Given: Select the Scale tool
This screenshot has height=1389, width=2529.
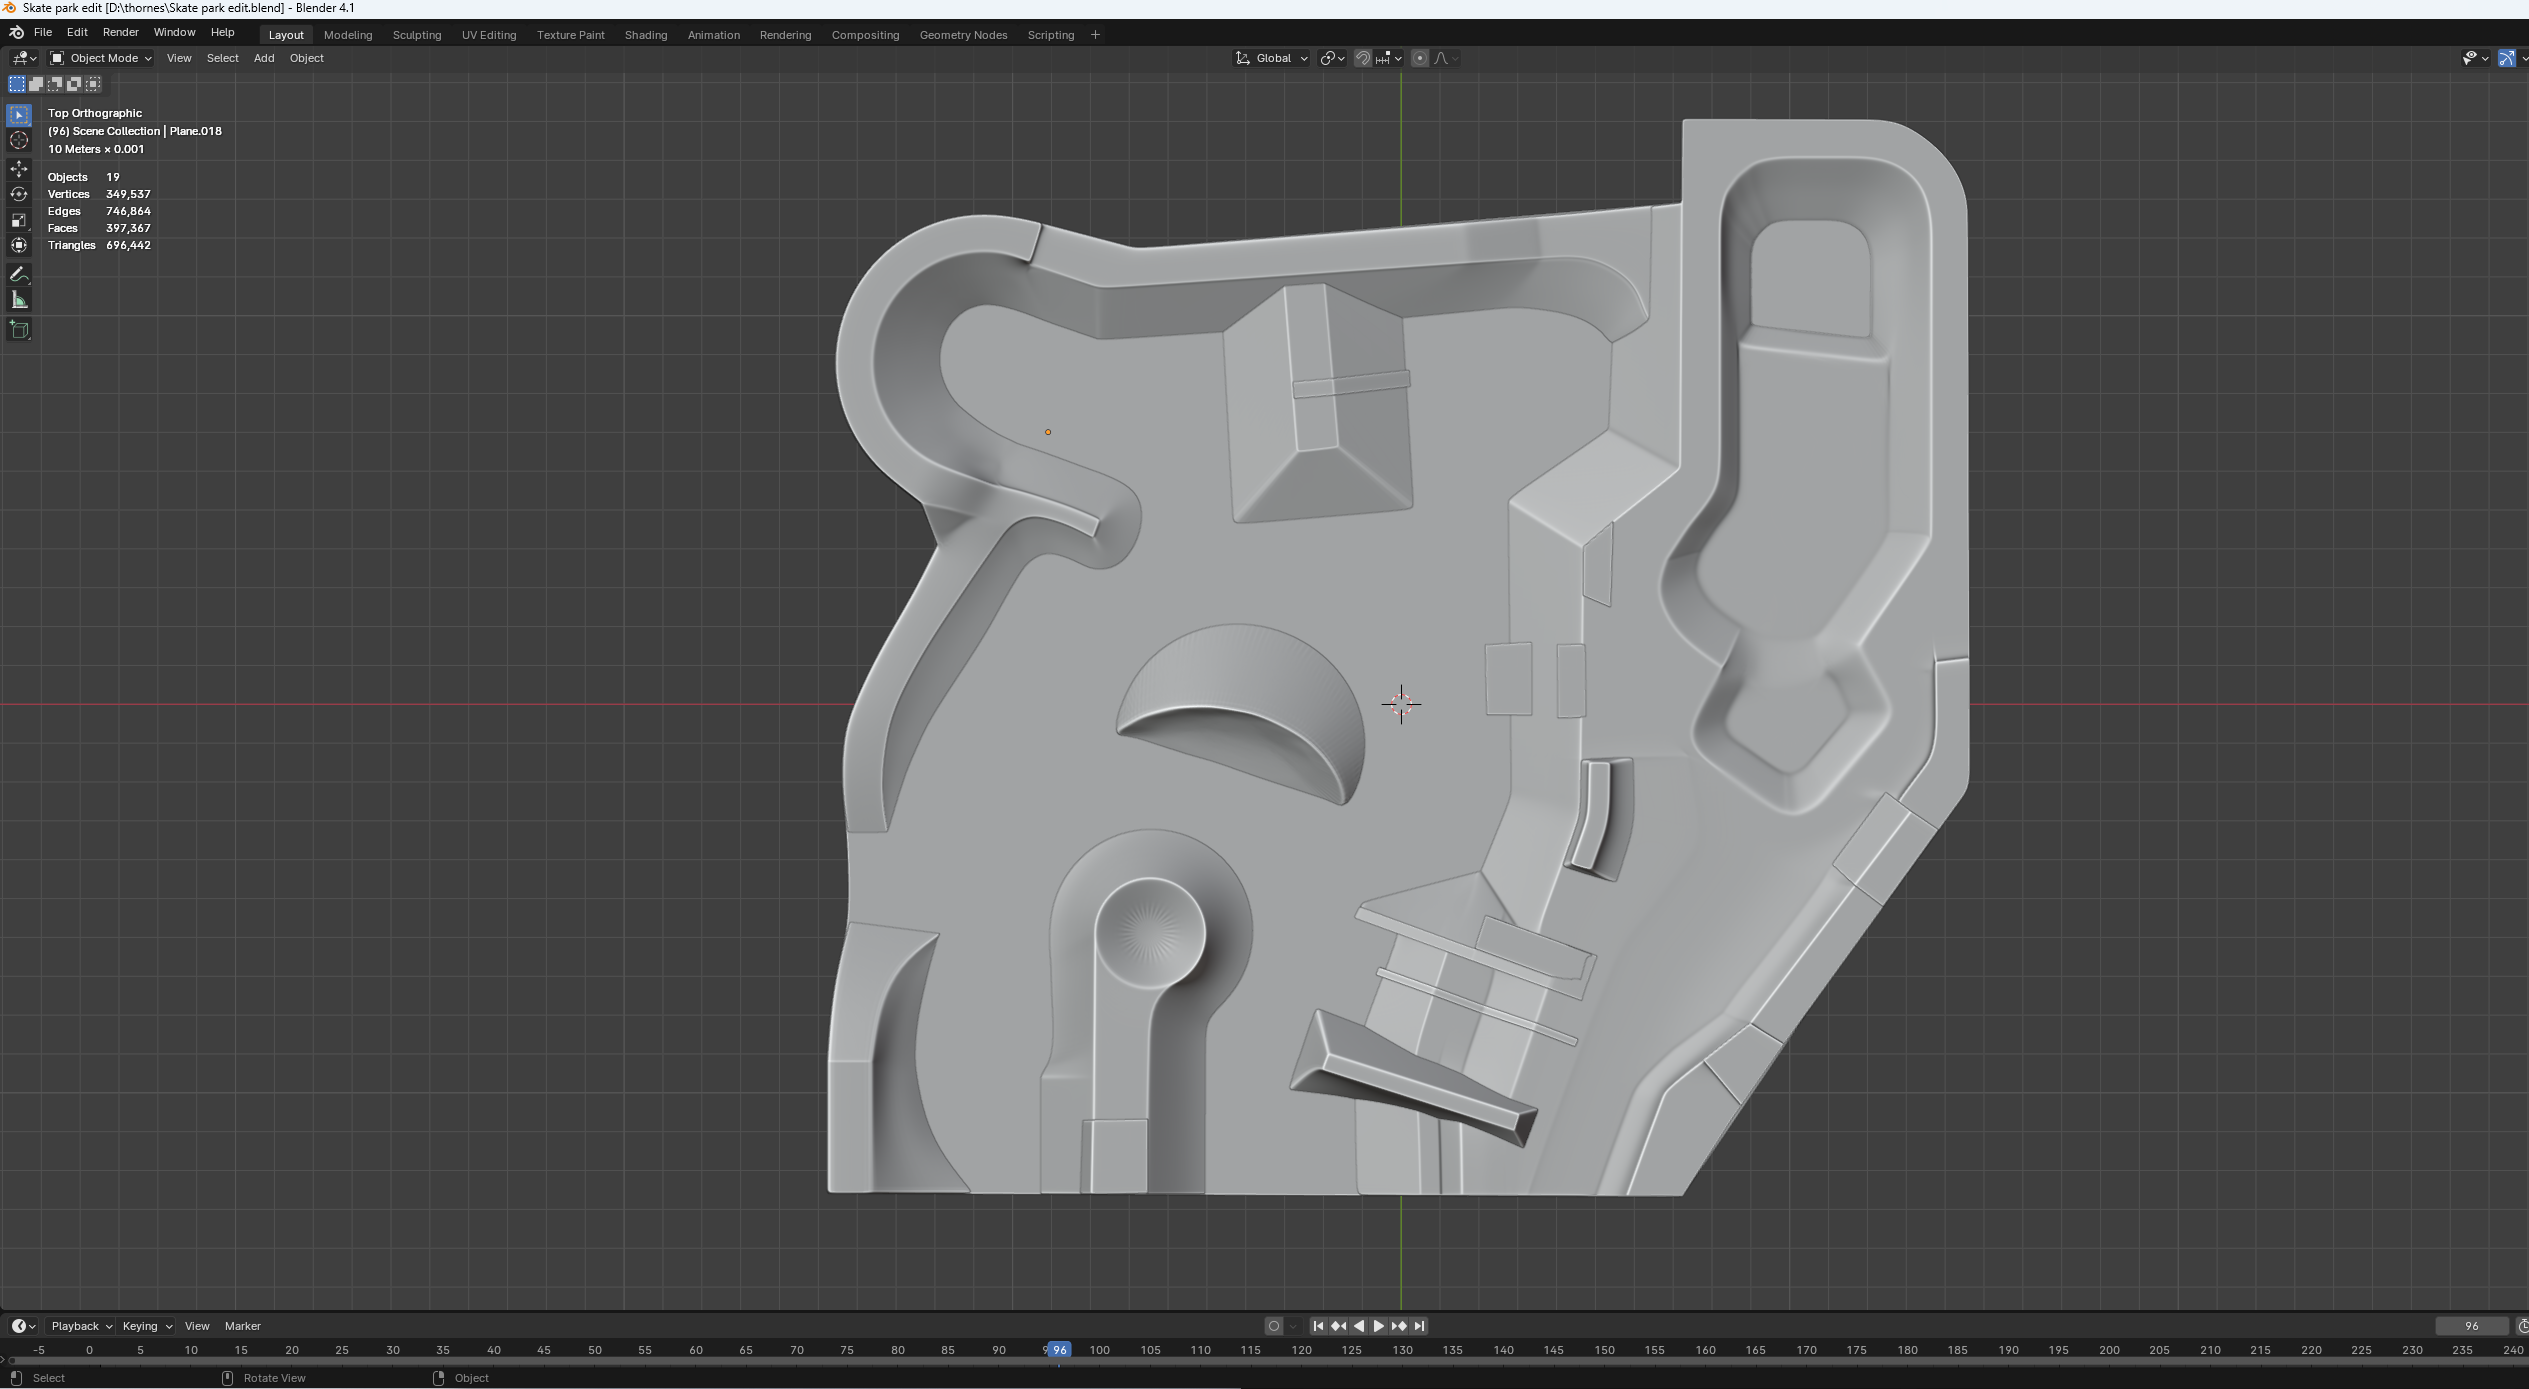Looking at the screenshot, I should pyautogui.click(x=19, y=220).
